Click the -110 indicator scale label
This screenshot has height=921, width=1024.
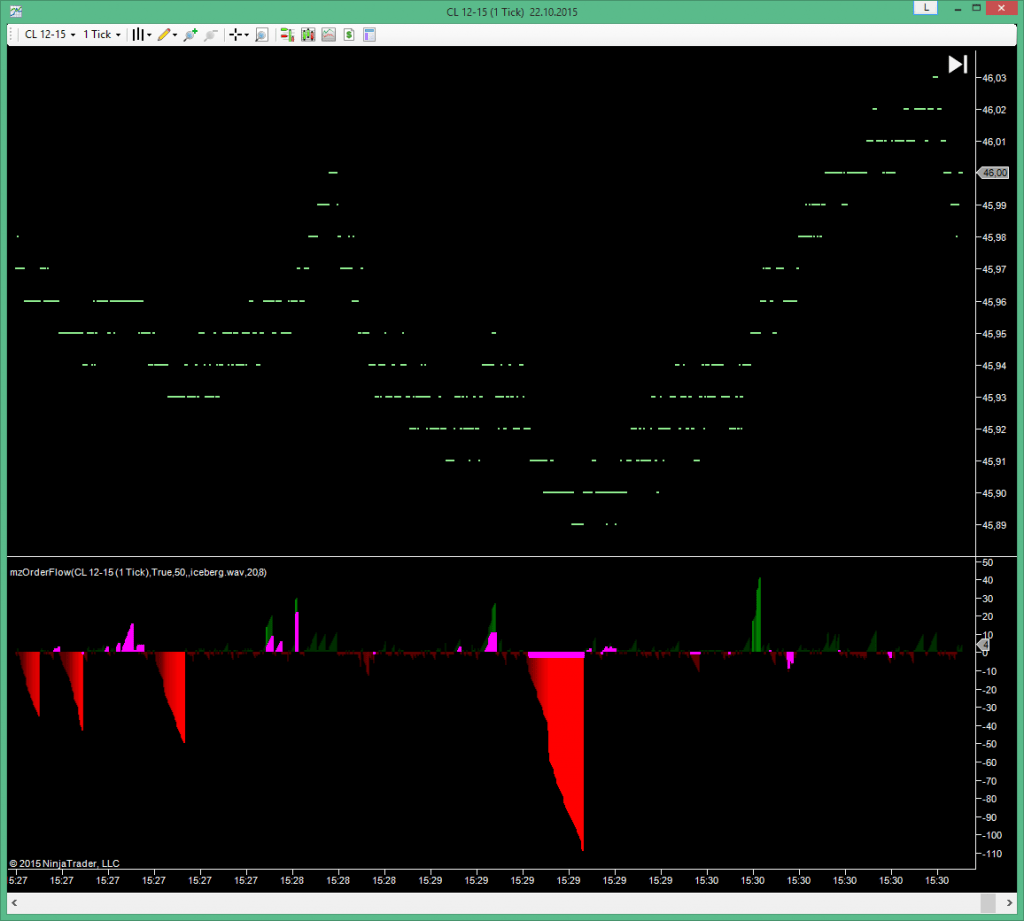pos(992,853)
